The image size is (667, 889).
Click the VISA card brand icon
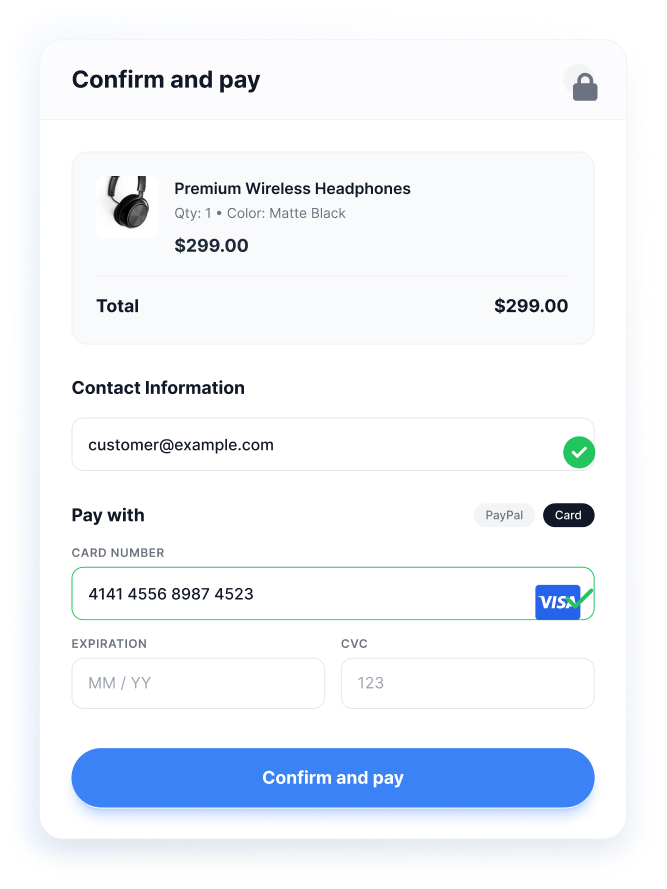[x=558, y=602]
